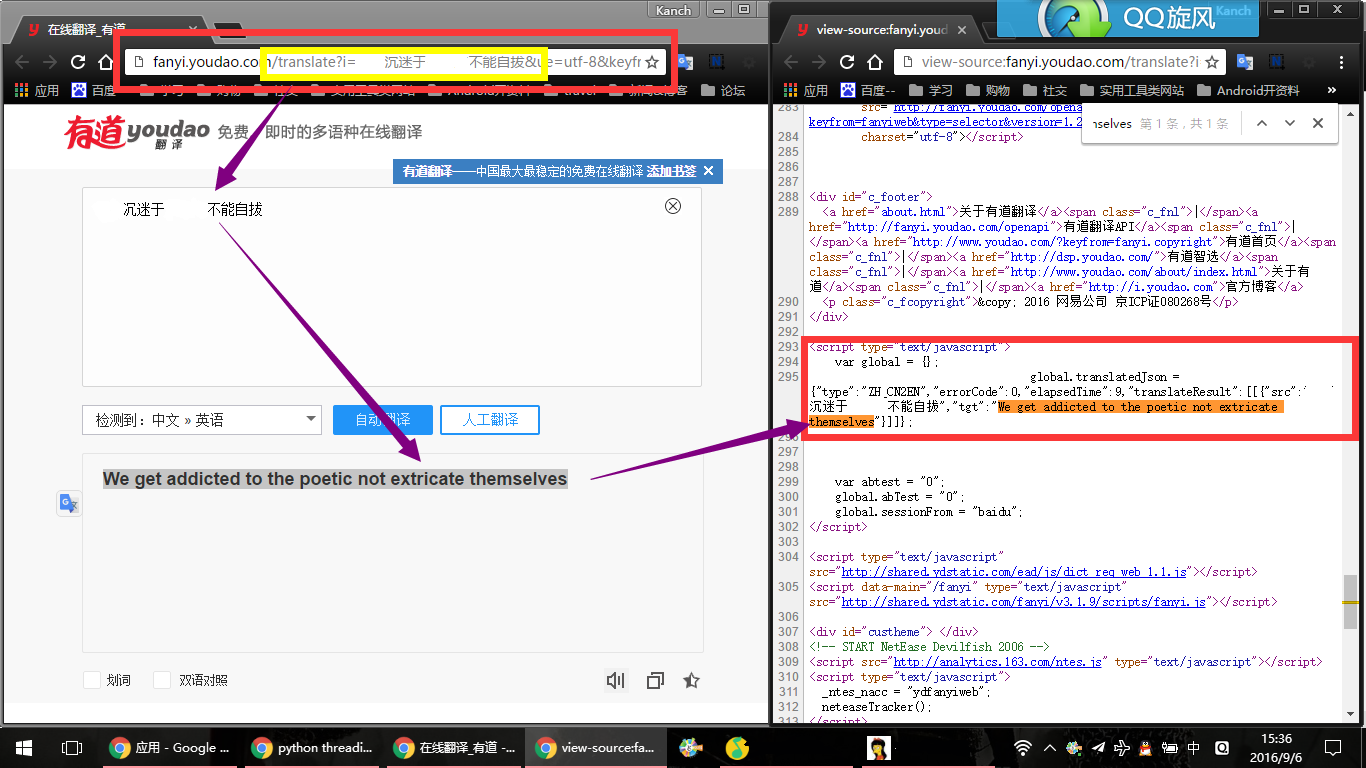Open the 论坛 bookmark folder in the left window
Screen dimensions: 1366x768
point(724,90)
